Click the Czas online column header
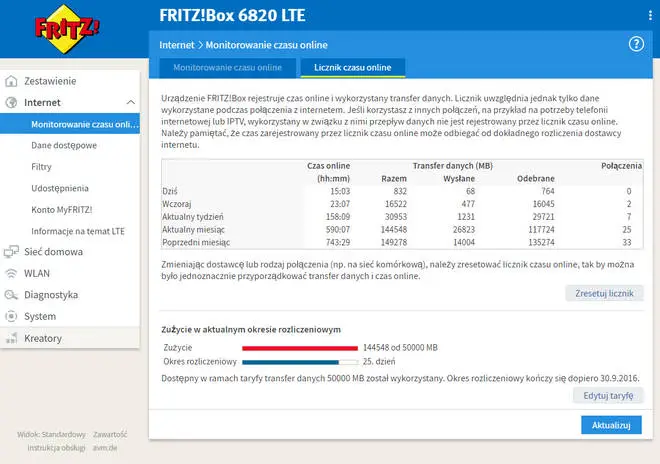Image resolution: width=660 pixels, height=464 pixels. click(x=328, y=165)
